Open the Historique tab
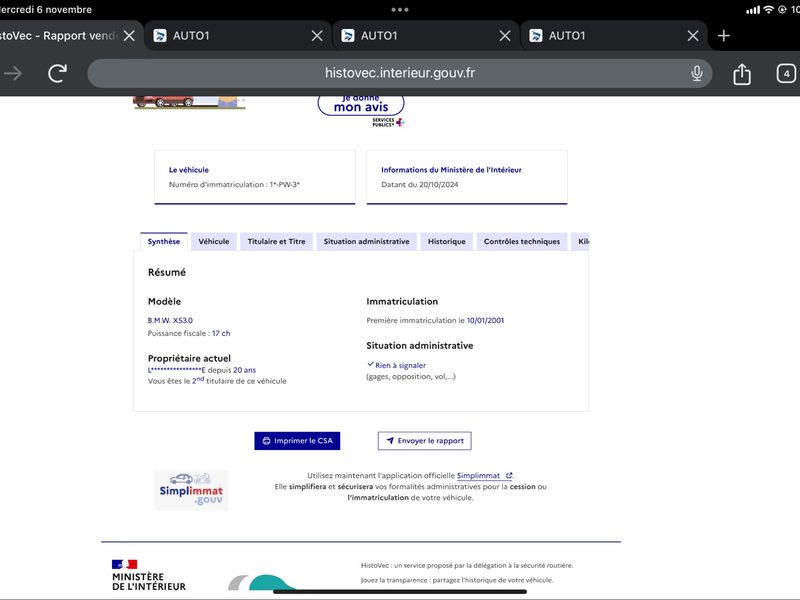The height and width of the screenshot is (600, 800). tap(446, 242)
